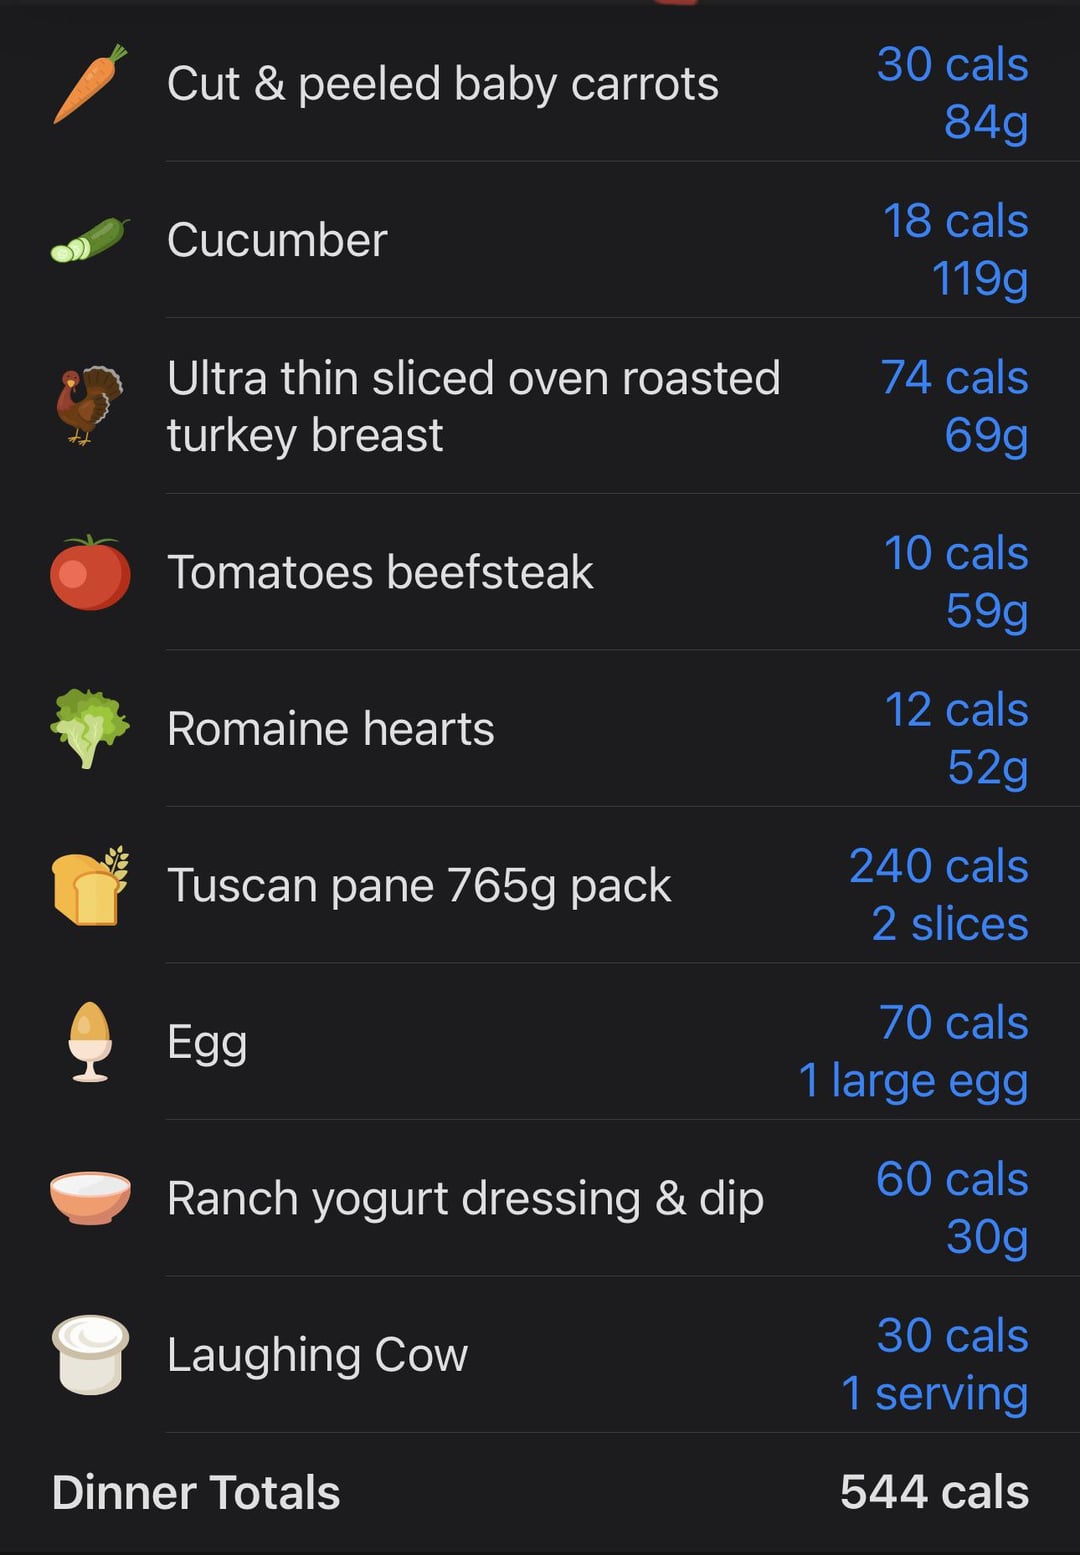
Task: Tap the turkey icon
Action: point(90,405)
